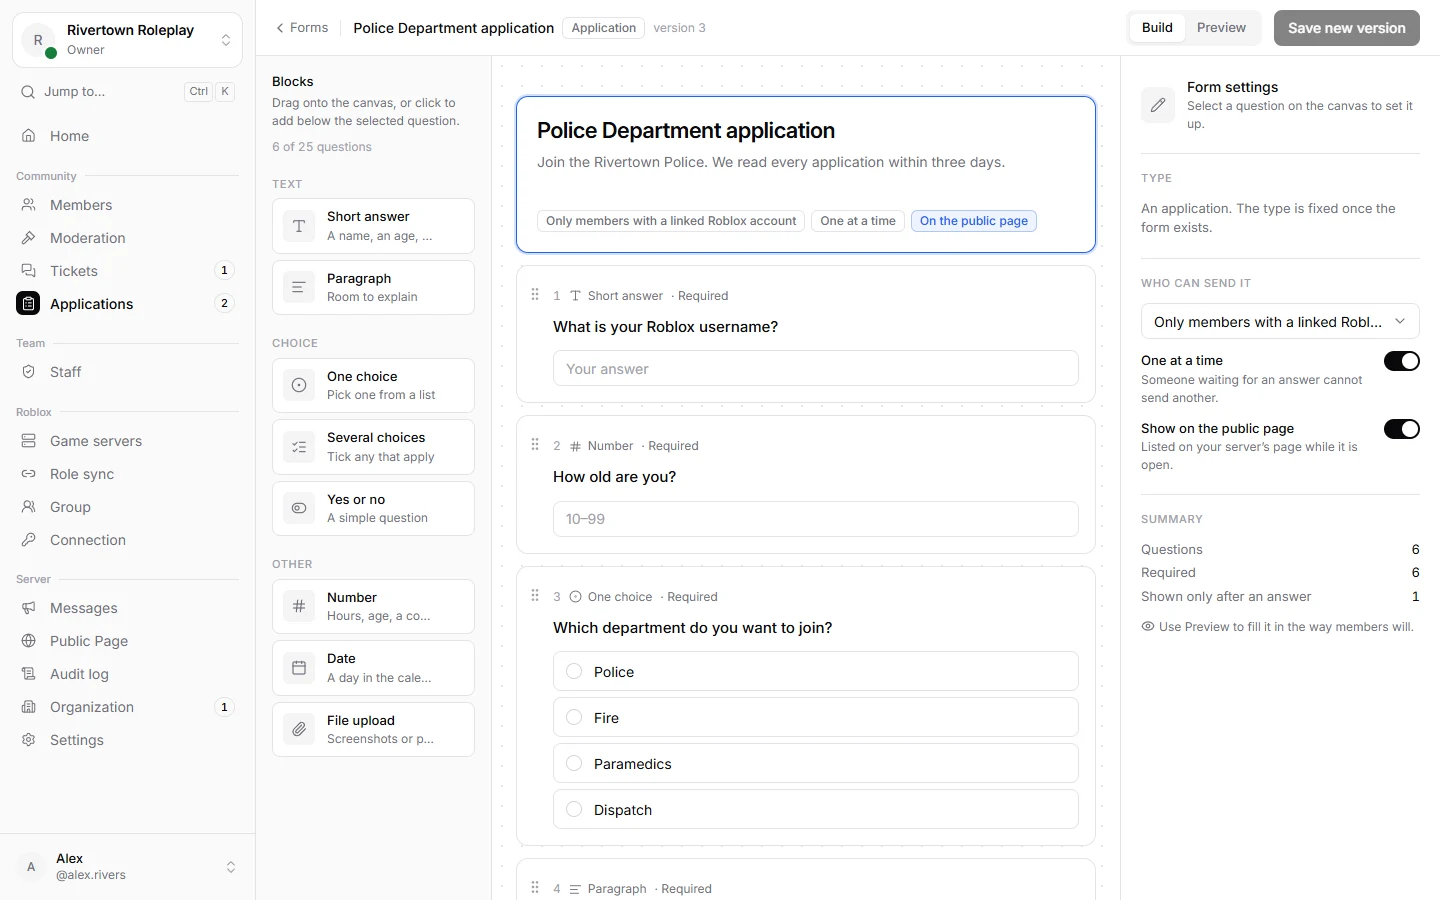1440x900 pixels.
Task: Click the drag handle of question 1
Action: coord(535,295)
